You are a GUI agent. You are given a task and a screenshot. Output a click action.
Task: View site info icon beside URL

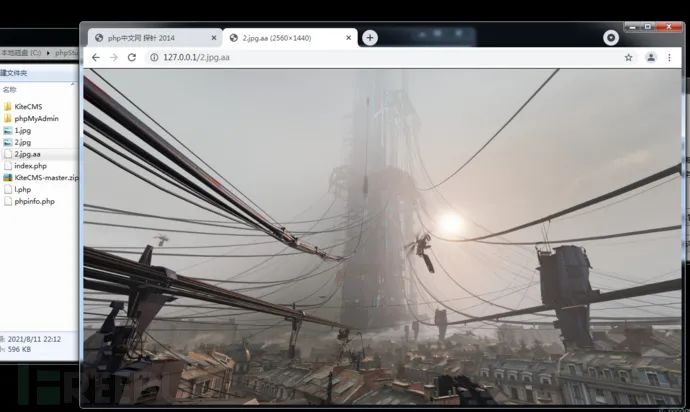point(154,58)
